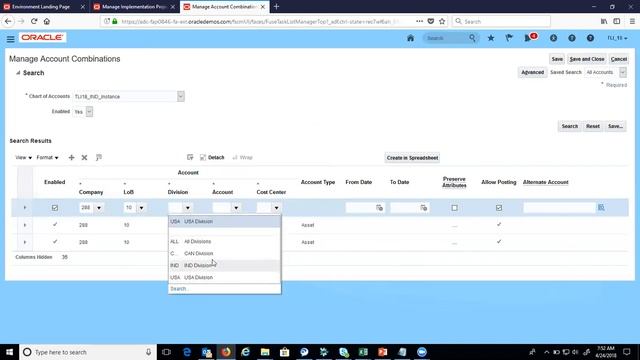This screenshot has width=640, height=360.
Task: Collapse the Search section
Action: (x=18, y=73)
